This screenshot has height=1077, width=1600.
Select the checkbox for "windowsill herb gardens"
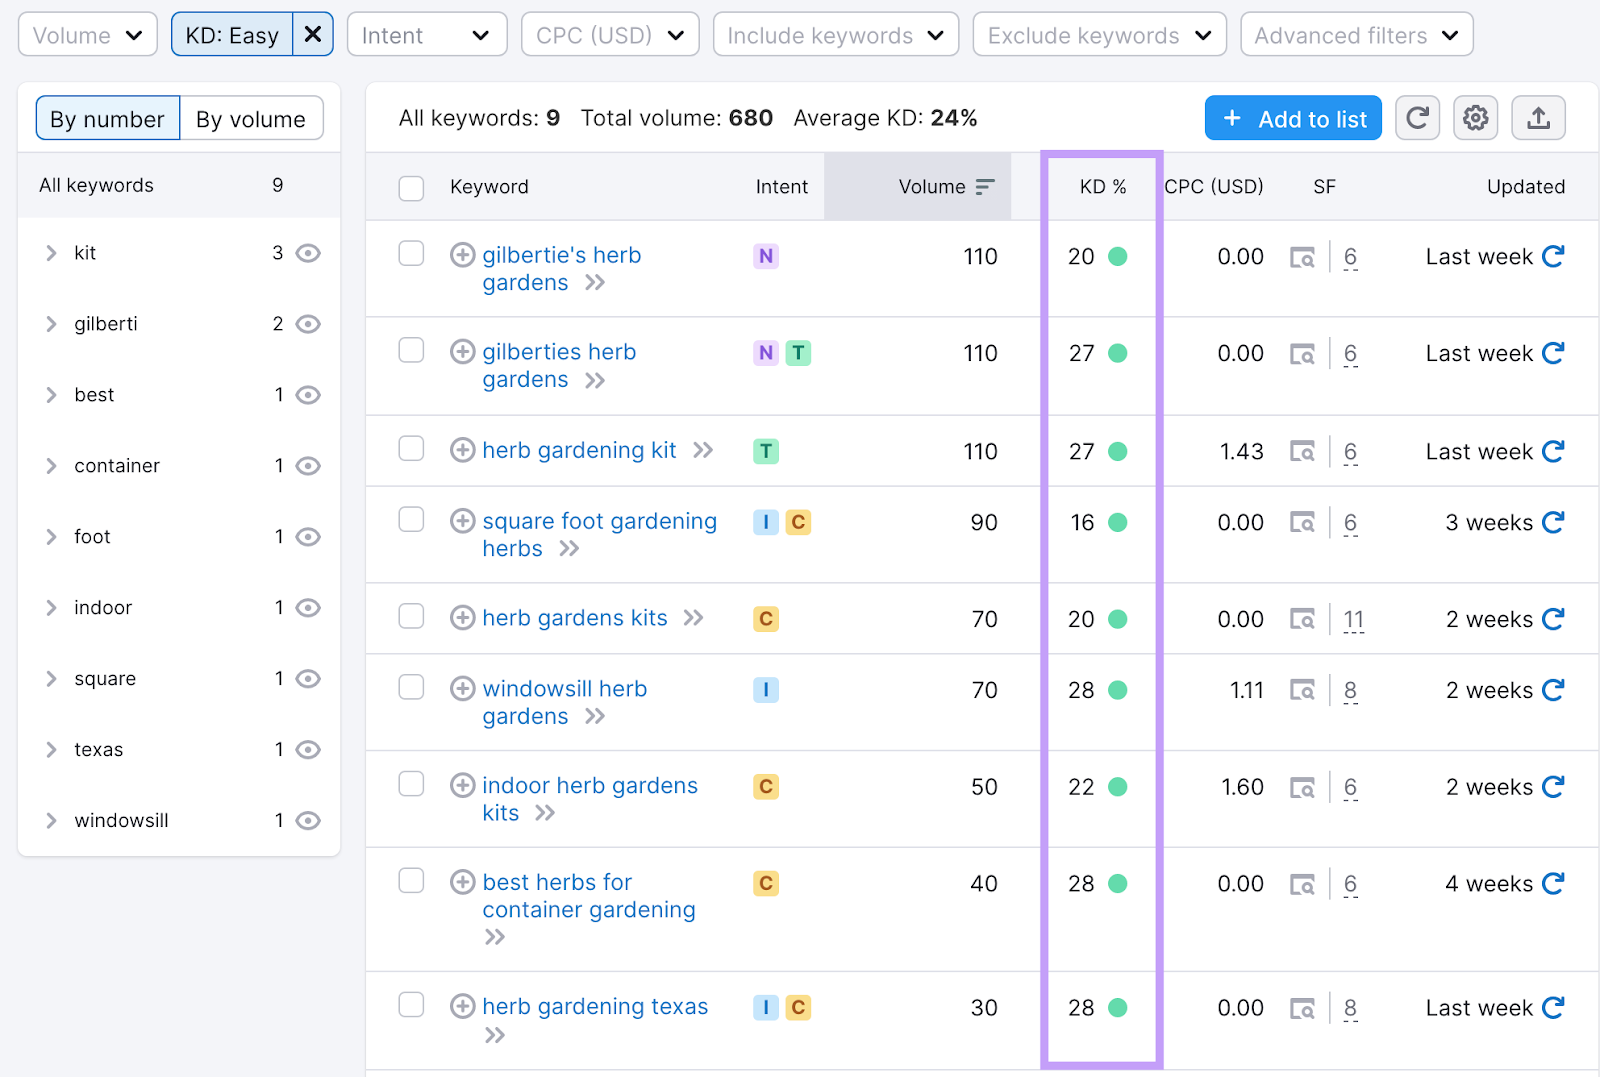(x=411, y=687)
